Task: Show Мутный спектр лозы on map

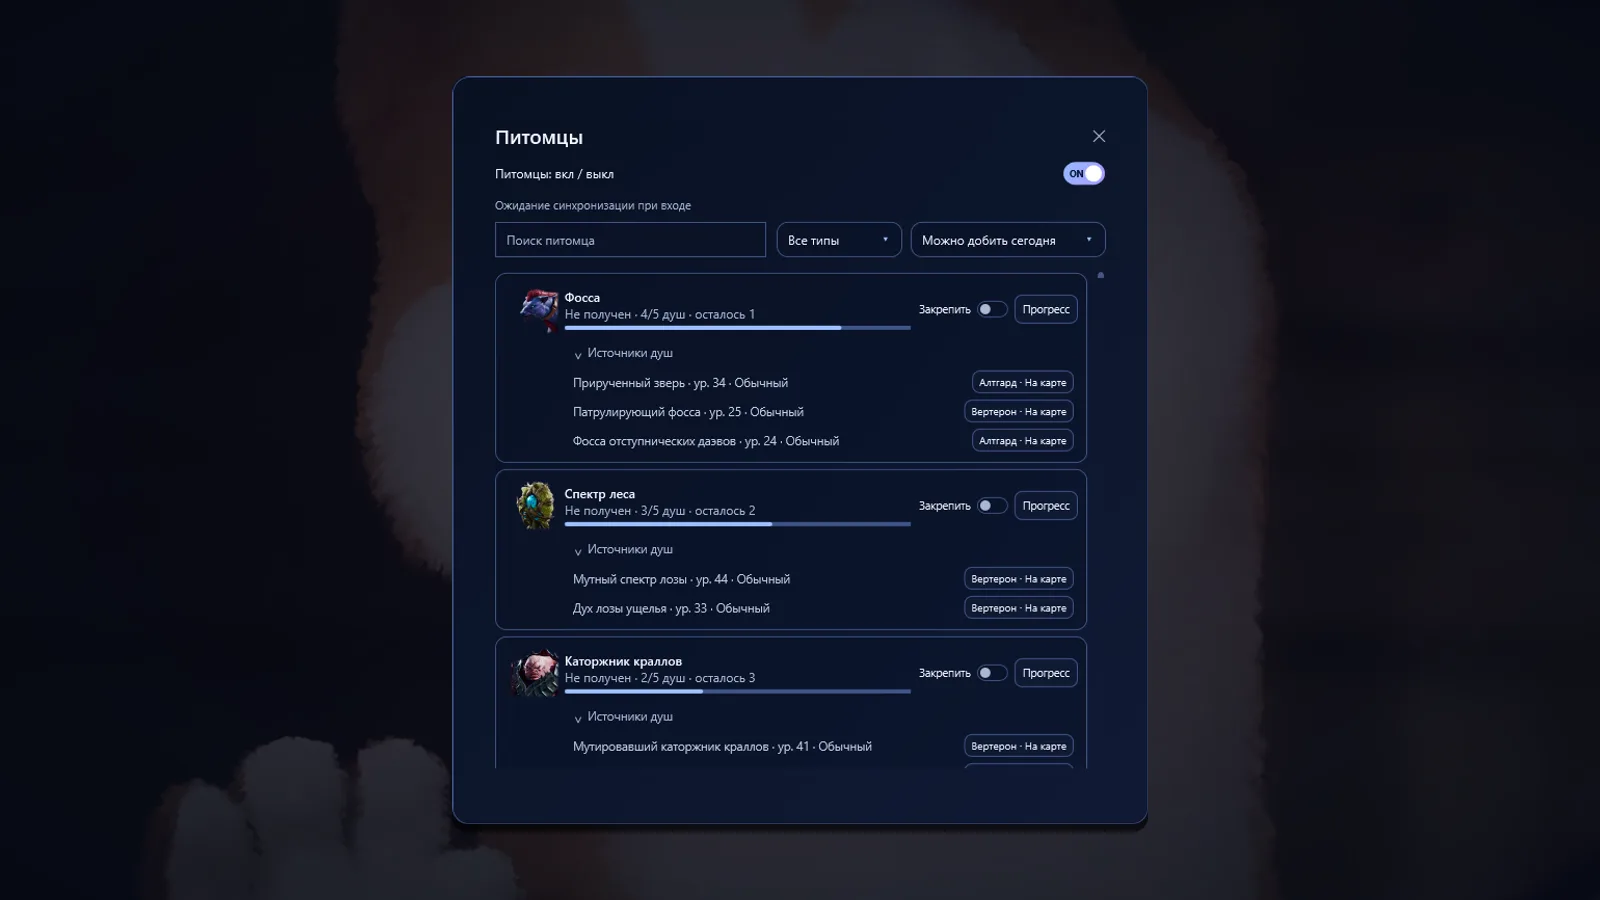Action: click(x=1018, y=578)
